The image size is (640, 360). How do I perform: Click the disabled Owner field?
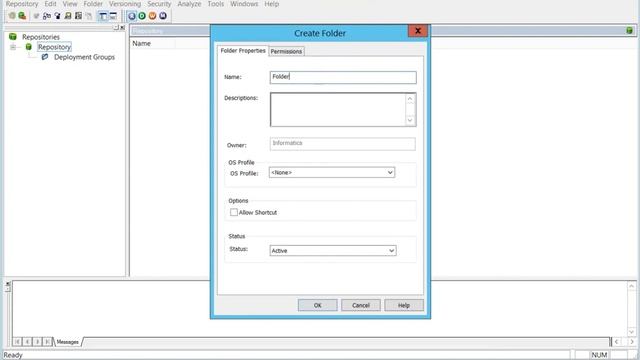[x=342, y=144]
